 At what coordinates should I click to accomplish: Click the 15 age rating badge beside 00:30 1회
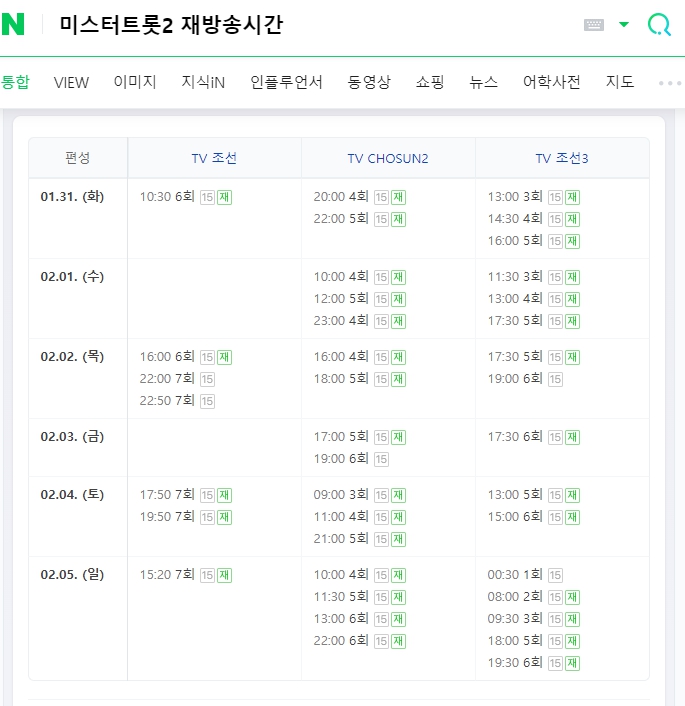coord(555,575)
